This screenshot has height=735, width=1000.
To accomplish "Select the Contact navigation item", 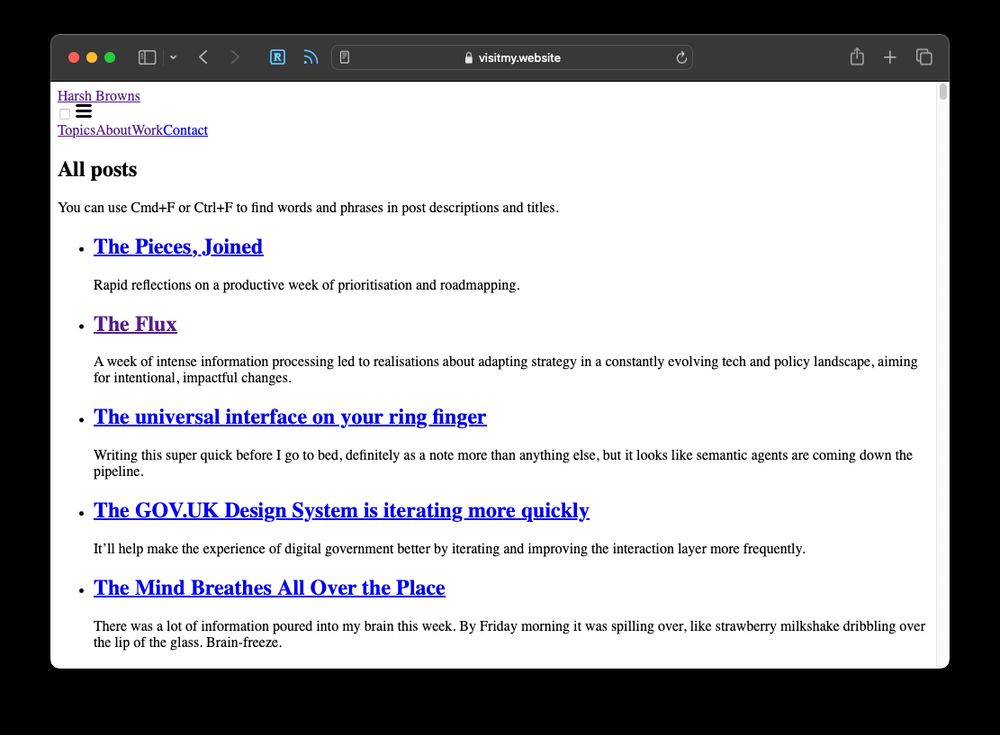I will (186, 130).
